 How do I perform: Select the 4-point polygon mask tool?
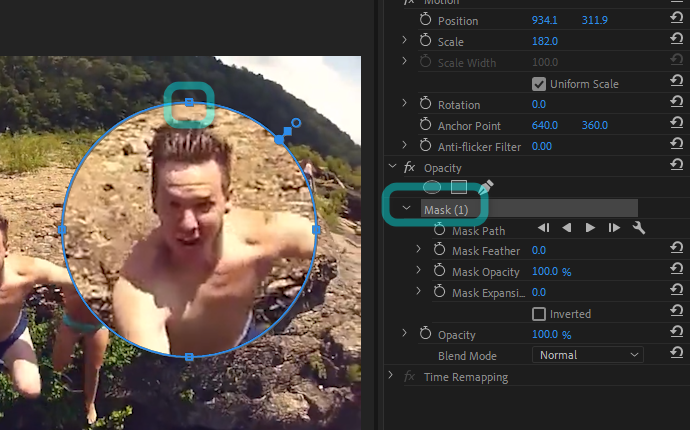point(459,187)
